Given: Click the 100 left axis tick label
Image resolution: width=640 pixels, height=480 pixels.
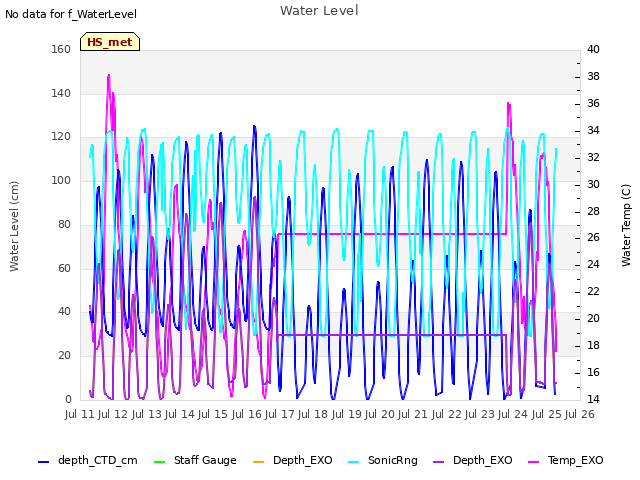Looking at the screenshot, I should 61,180.
